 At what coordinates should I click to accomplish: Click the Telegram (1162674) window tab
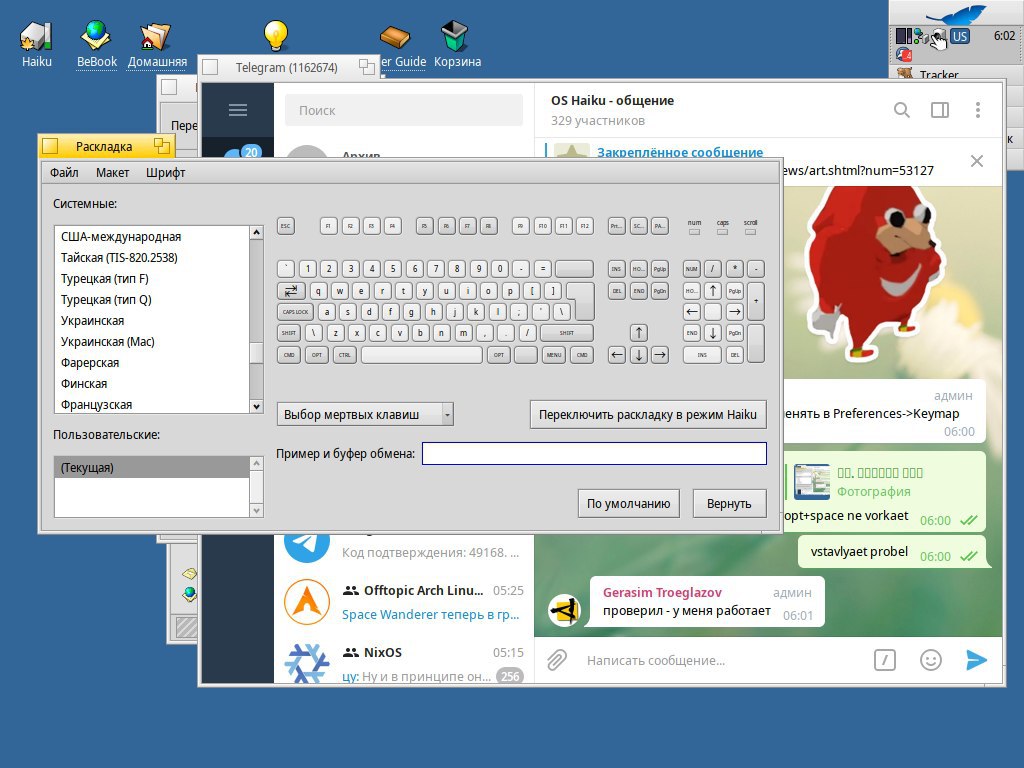point(287,67)
